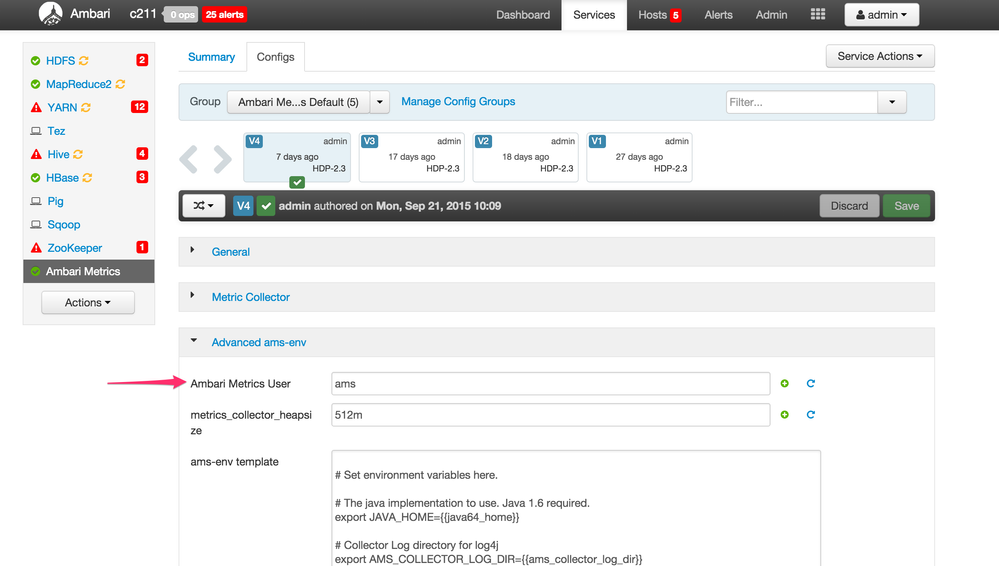
Task: Go to previous config versions arrow
Action: 189,159
